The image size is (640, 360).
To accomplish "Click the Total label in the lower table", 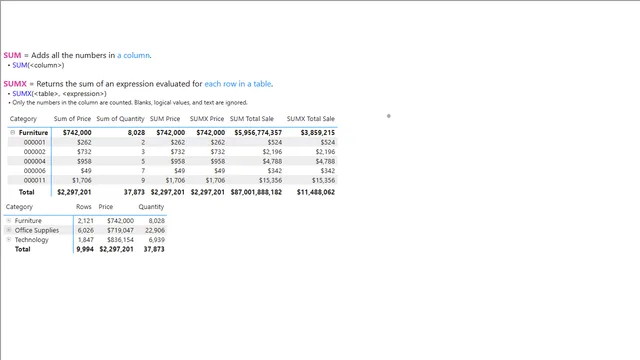I will (22, 249).
